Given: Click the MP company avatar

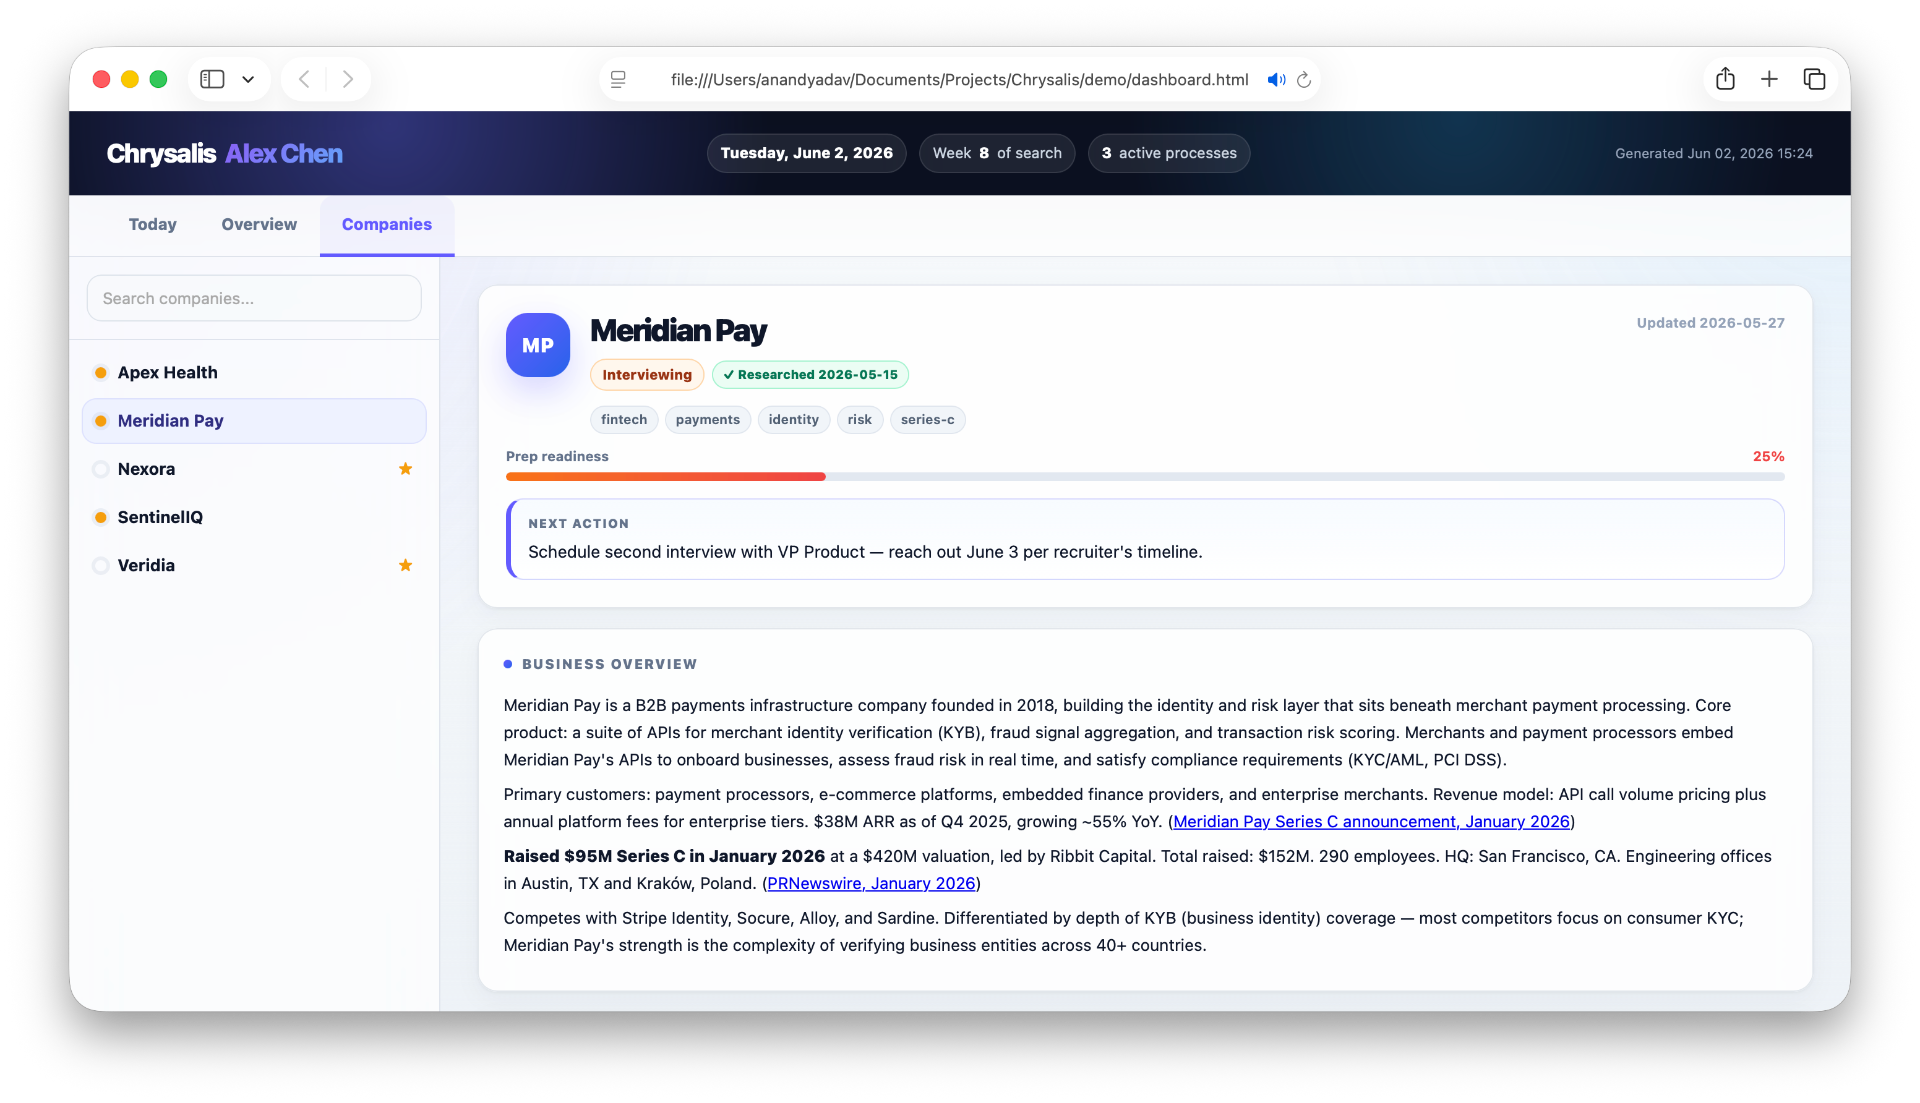Looking at the screenshot, I should pyautogui.click(x=538, y=345).
